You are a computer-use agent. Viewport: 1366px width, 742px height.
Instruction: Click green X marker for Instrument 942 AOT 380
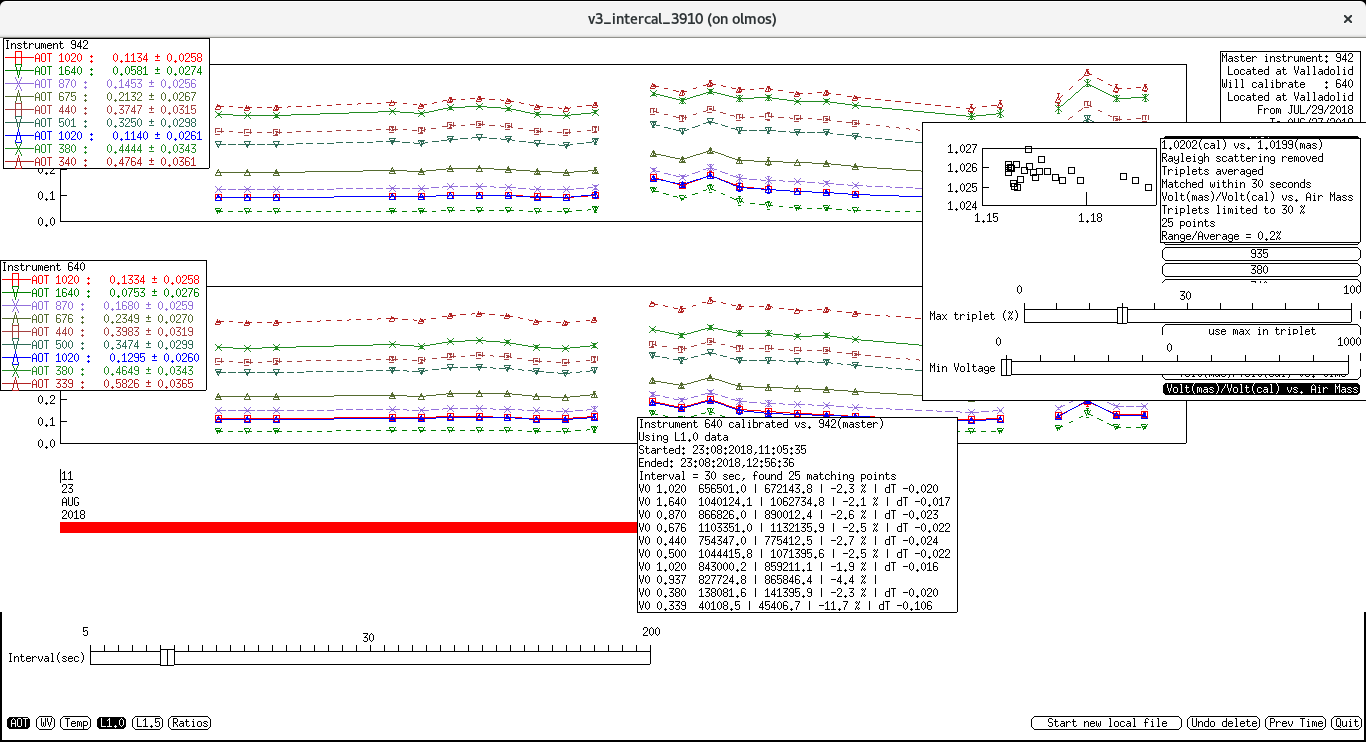pyautogui.click(x=18, y=149)
